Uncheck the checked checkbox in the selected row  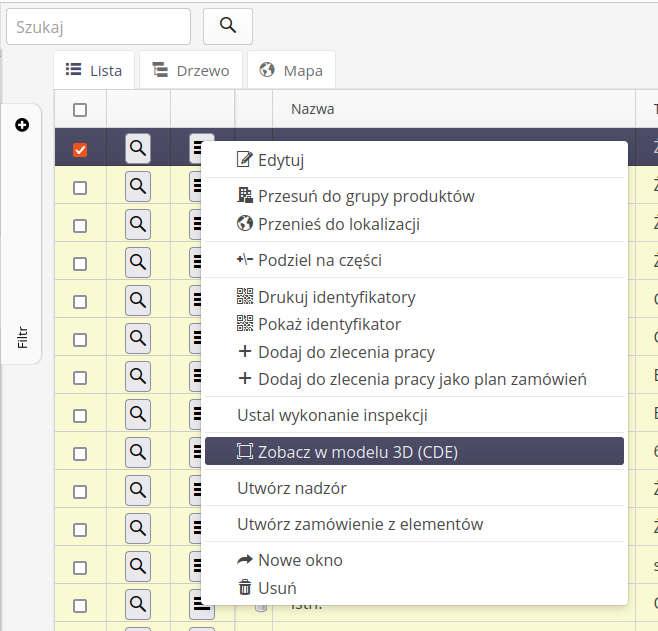tap(80, 150)
